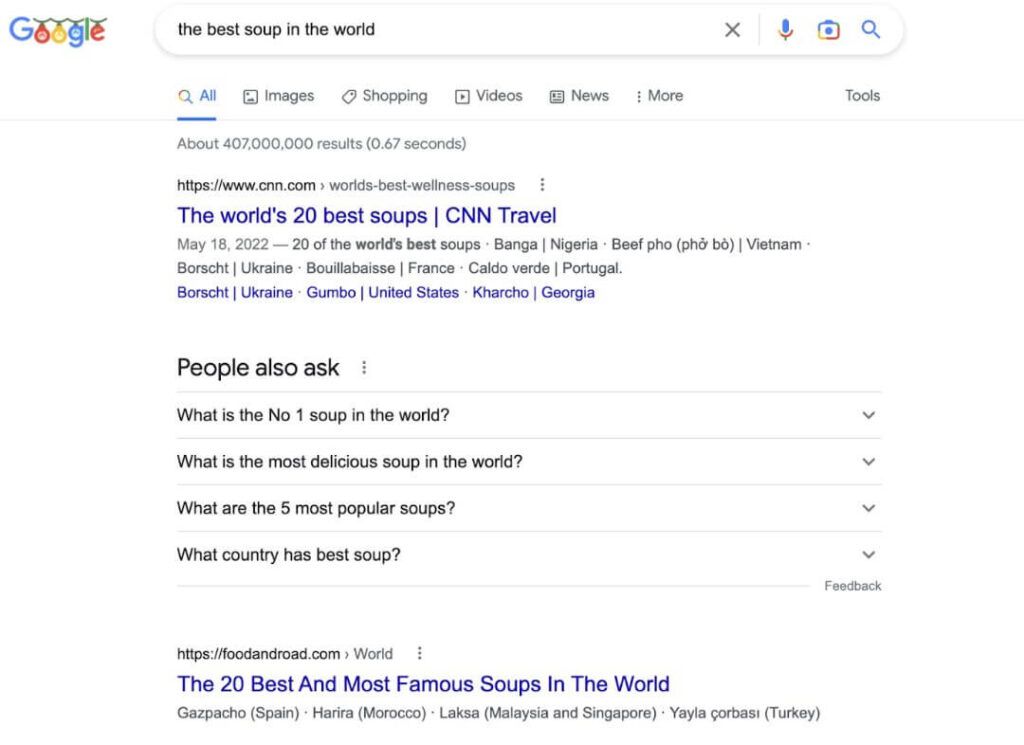Viewport: 1024px width, 745px height.
Task: Click the Tools button
Action: point(862,96)
